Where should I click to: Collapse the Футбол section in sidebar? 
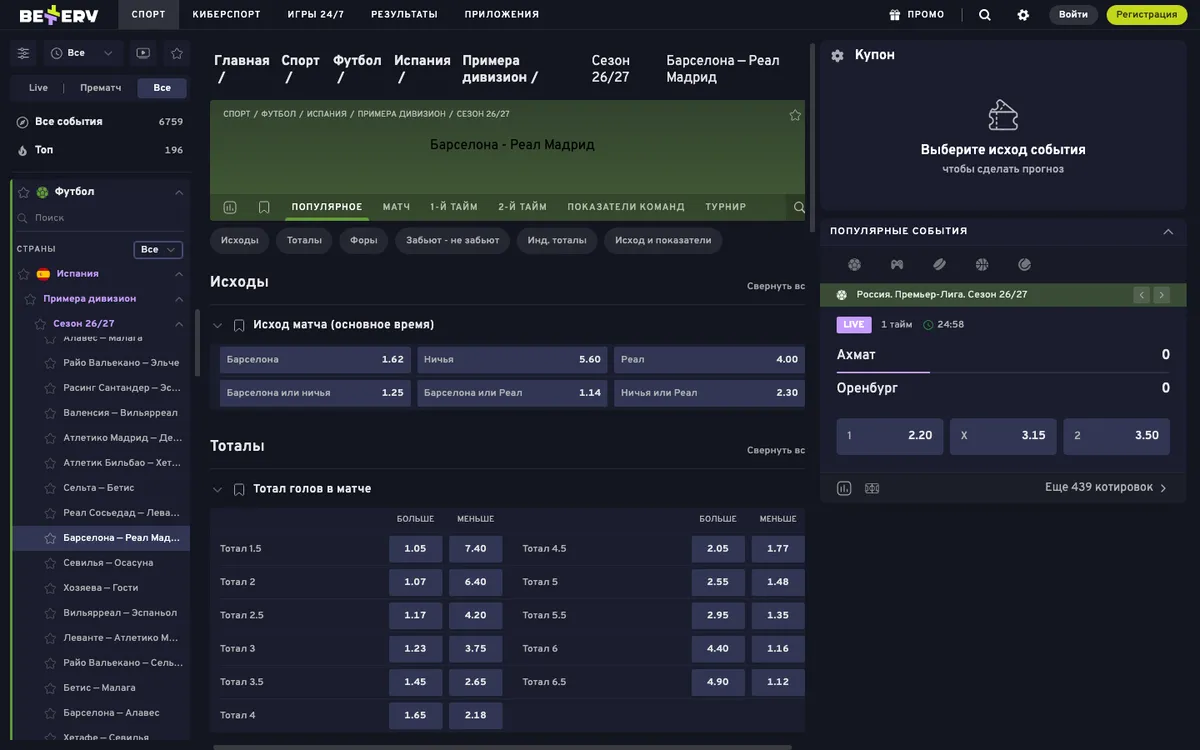[x=179, y=192]
